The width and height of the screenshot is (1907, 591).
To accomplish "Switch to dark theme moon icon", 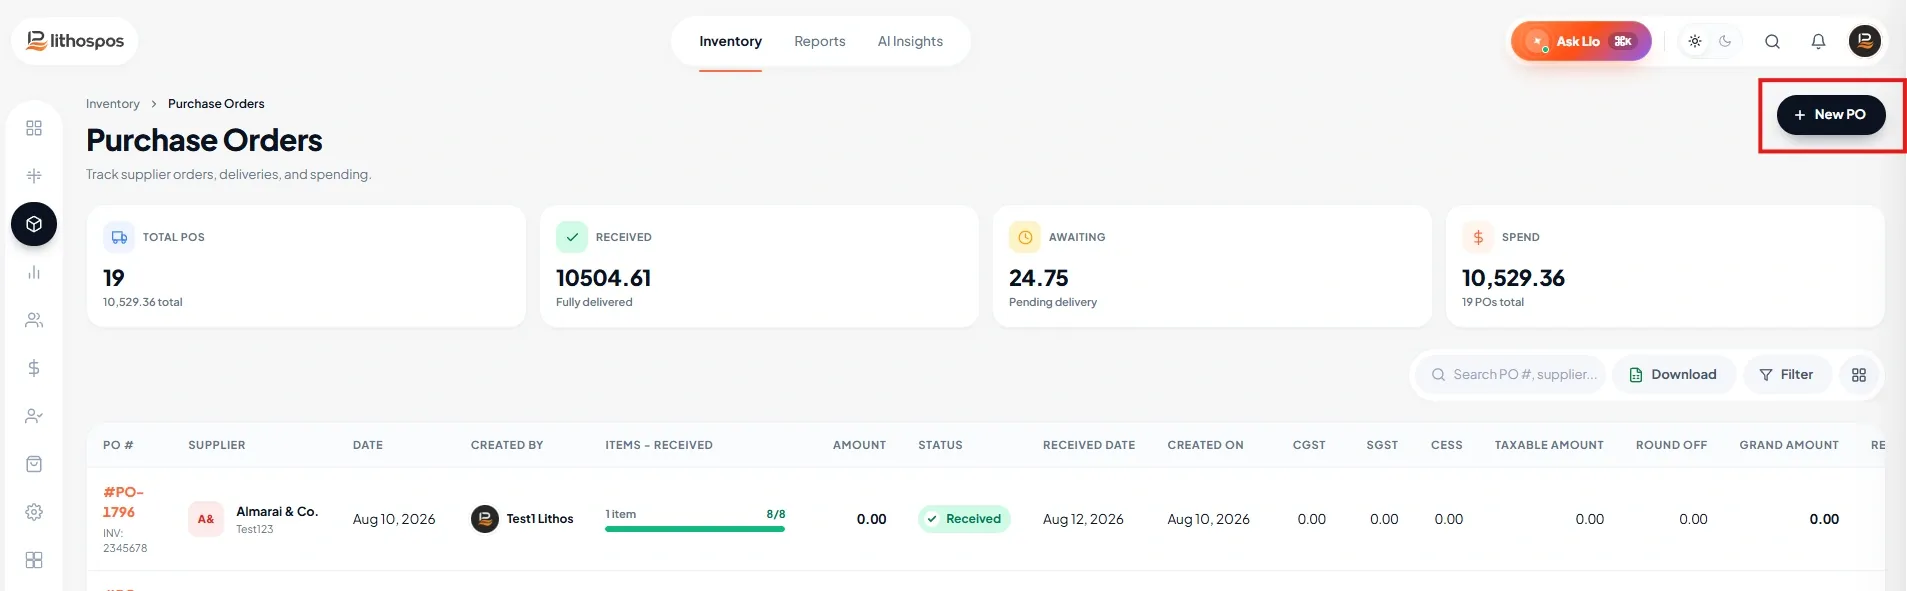I will coord(1725,41).
